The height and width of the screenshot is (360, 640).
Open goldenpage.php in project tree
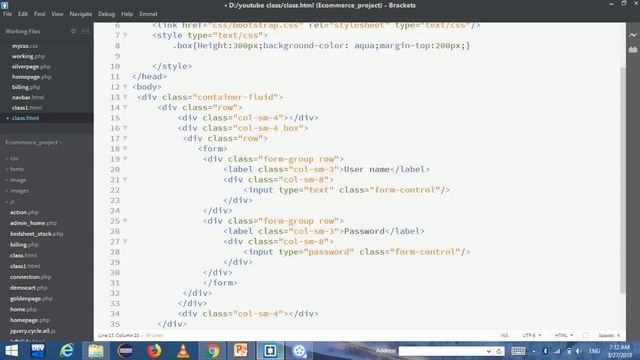pyautogui.click(x=31, y=298)
